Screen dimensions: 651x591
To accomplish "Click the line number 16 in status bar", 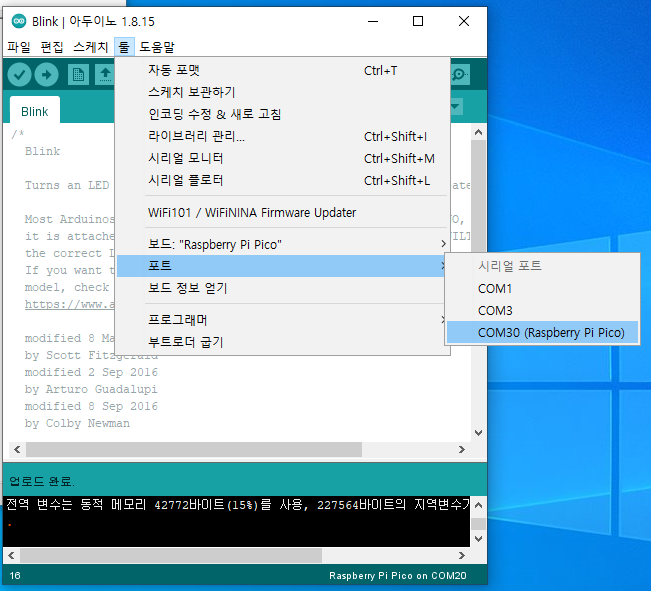I will click(x=15, y=576).
